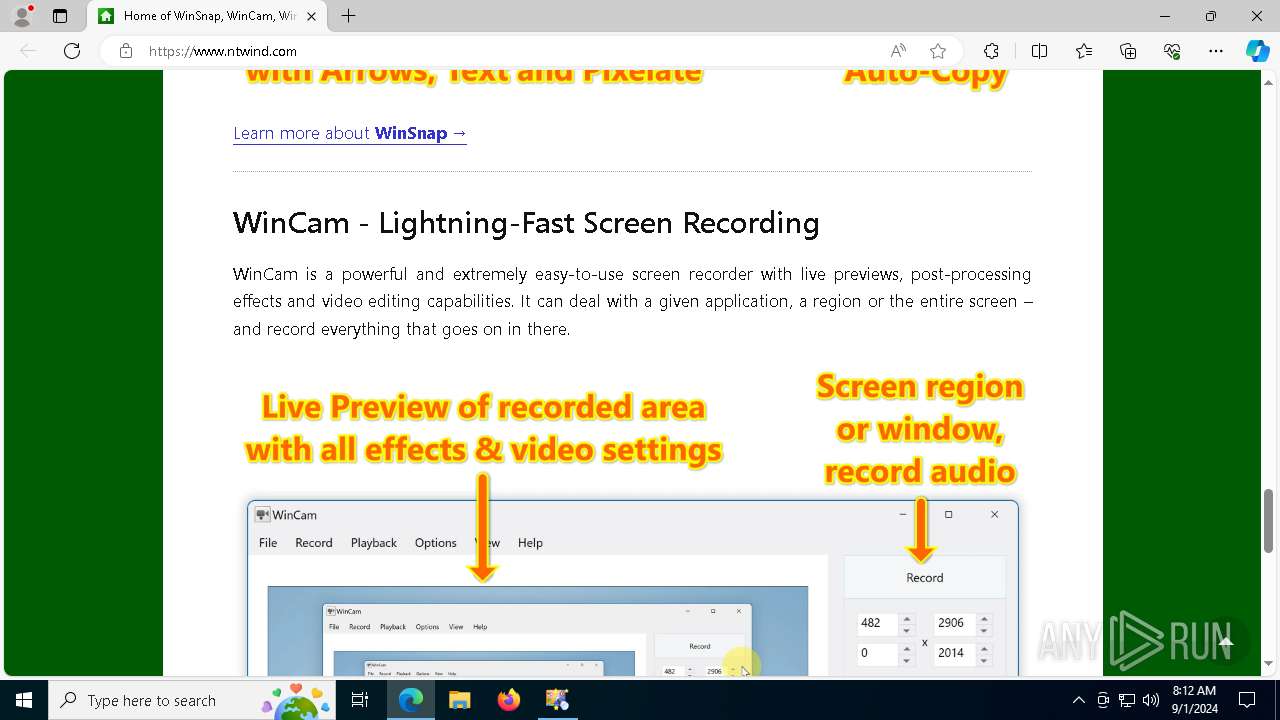The image size is (1280, 720).
Task: Refresh the current page
Action: point(72,51)
